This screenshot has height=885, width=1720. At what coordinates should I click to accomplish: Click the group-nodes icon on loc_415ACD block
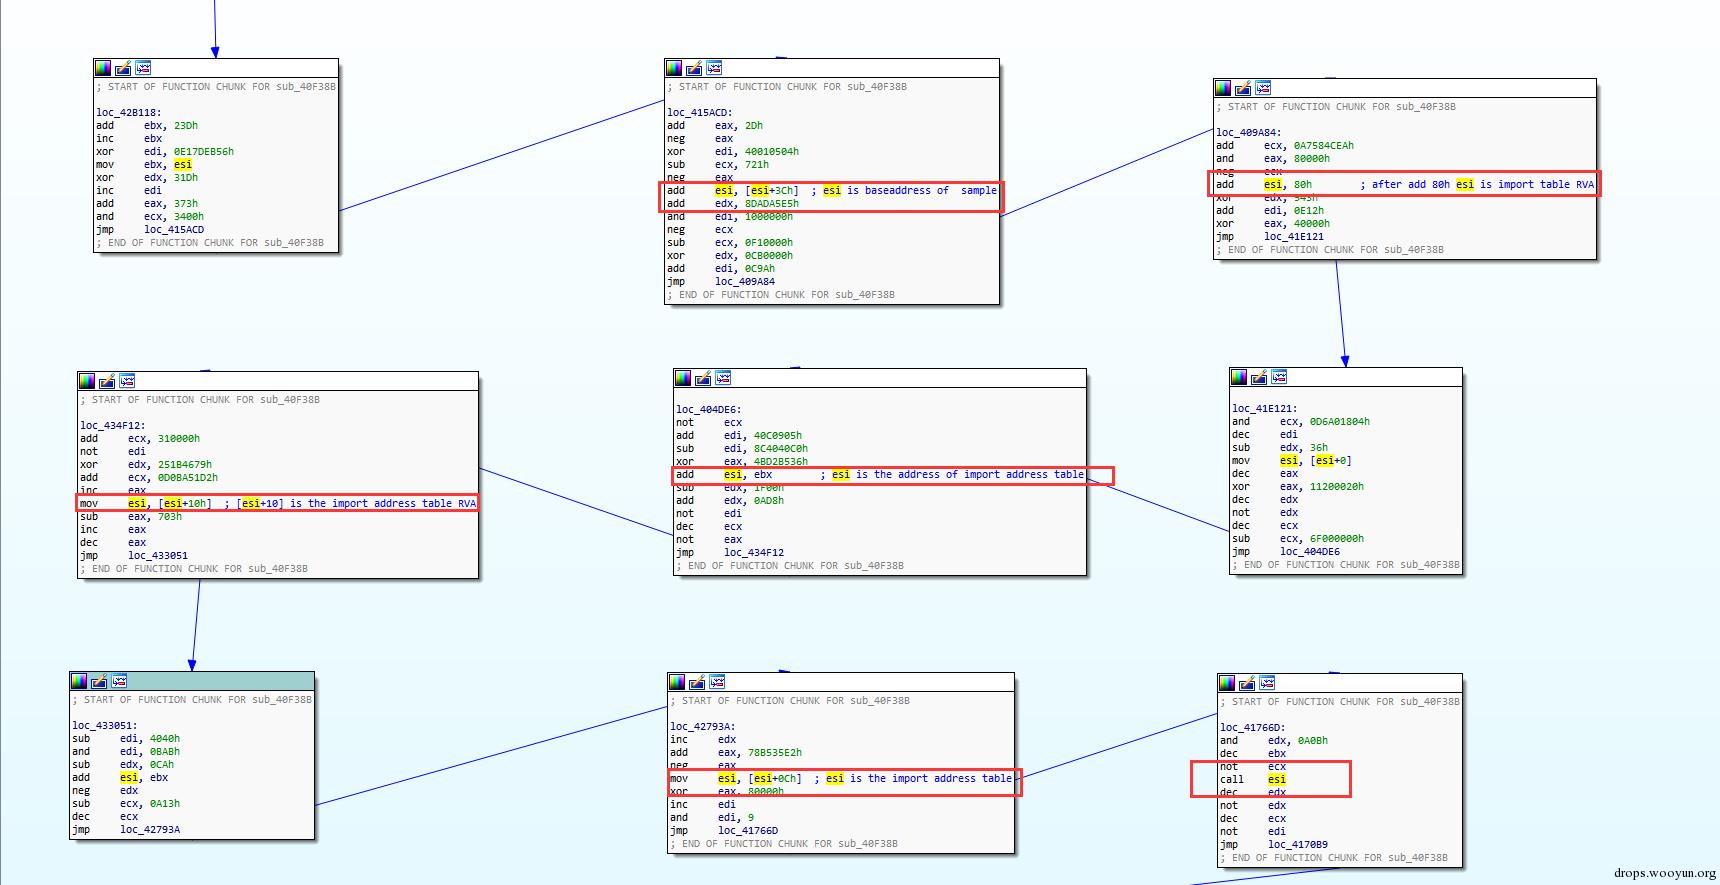(714, 68)
